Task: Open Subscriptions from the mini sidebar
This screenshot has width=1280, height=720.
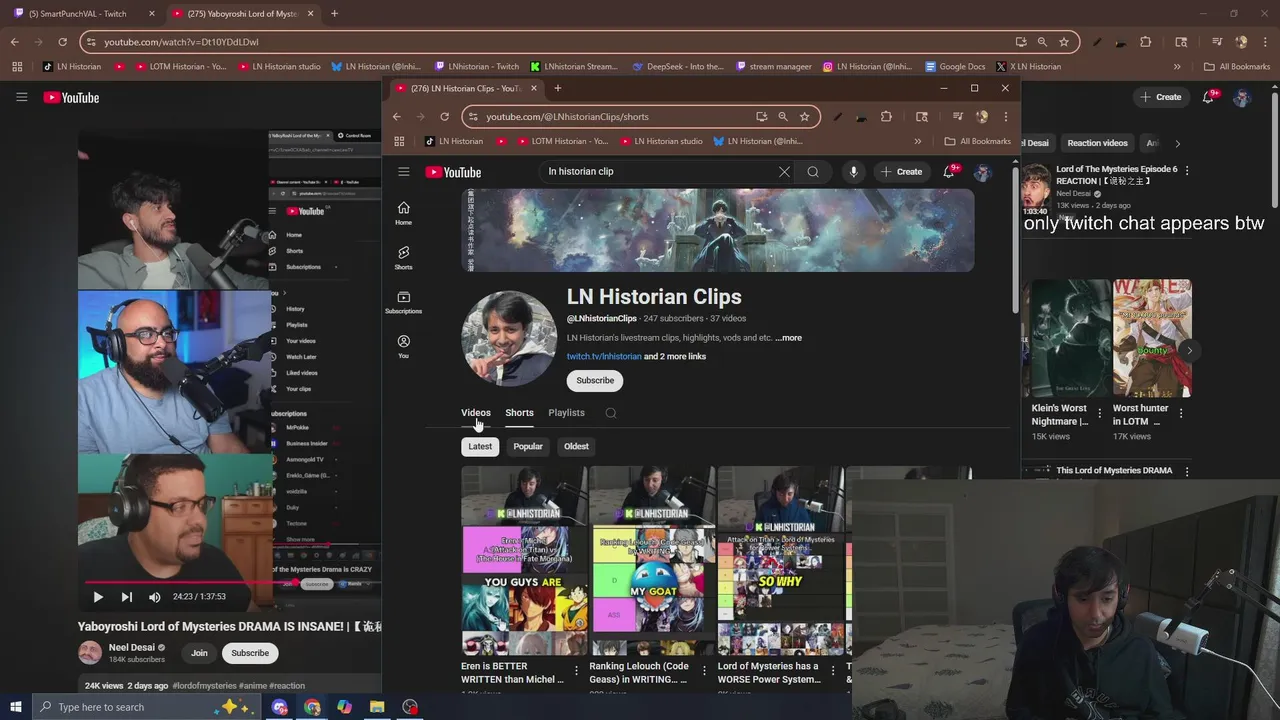Action: click(403, 302)
